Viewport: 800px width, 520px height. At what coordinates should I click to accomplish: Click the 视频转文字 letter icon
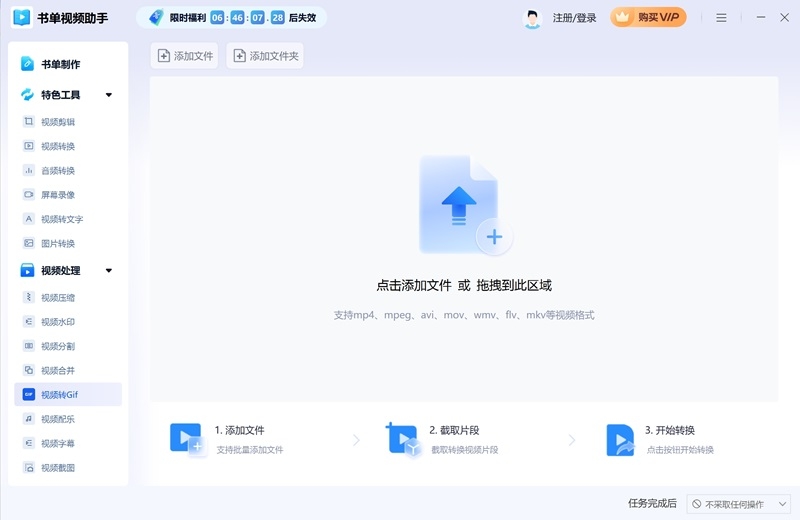pyautogui.click(x=29, y=219)
